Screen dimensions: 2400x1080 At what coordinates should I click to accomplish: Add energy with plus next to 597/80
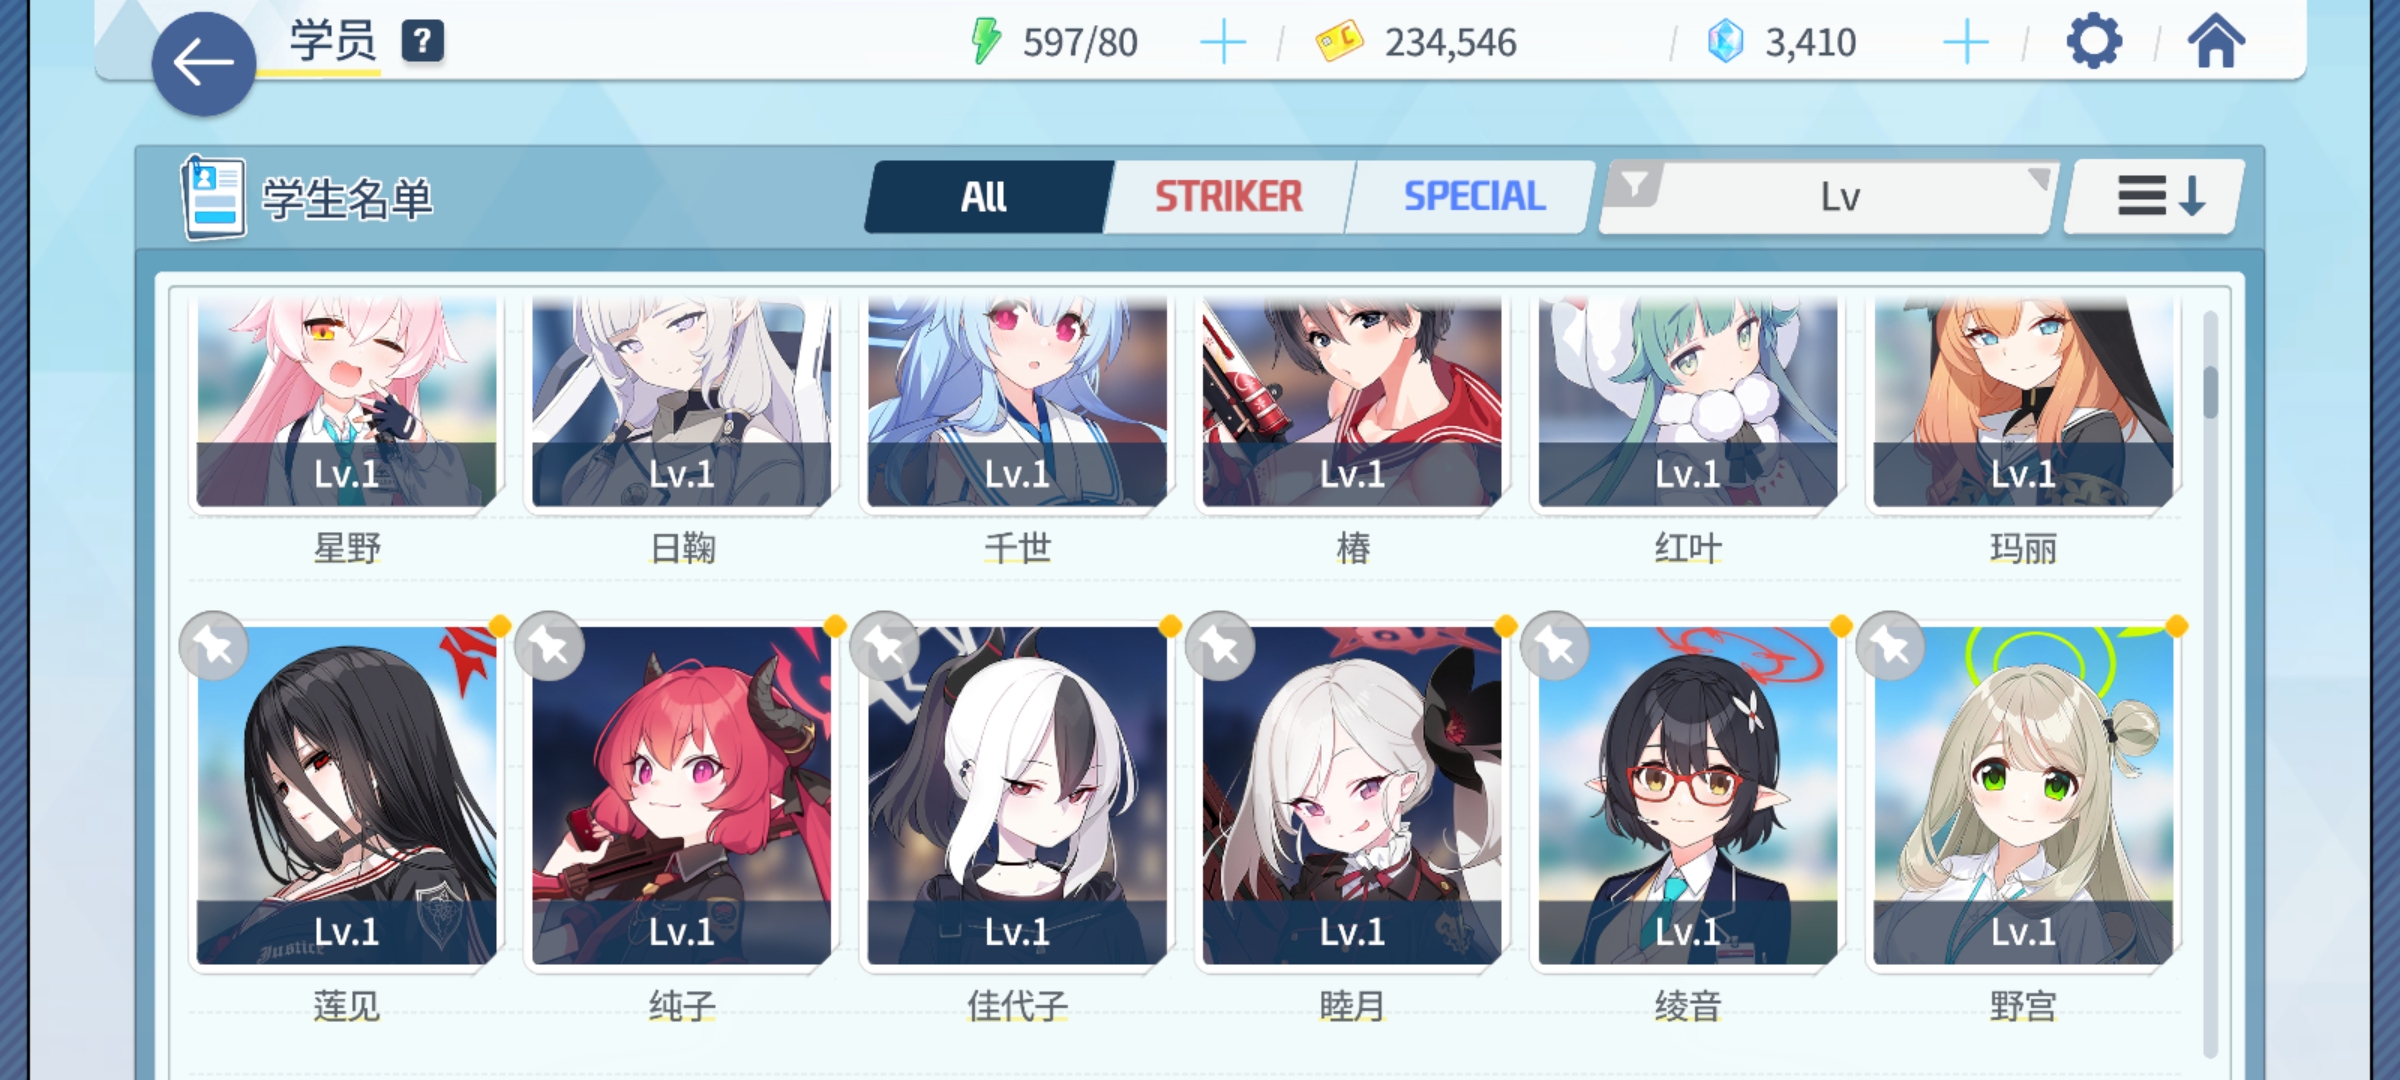[1222, 43]
